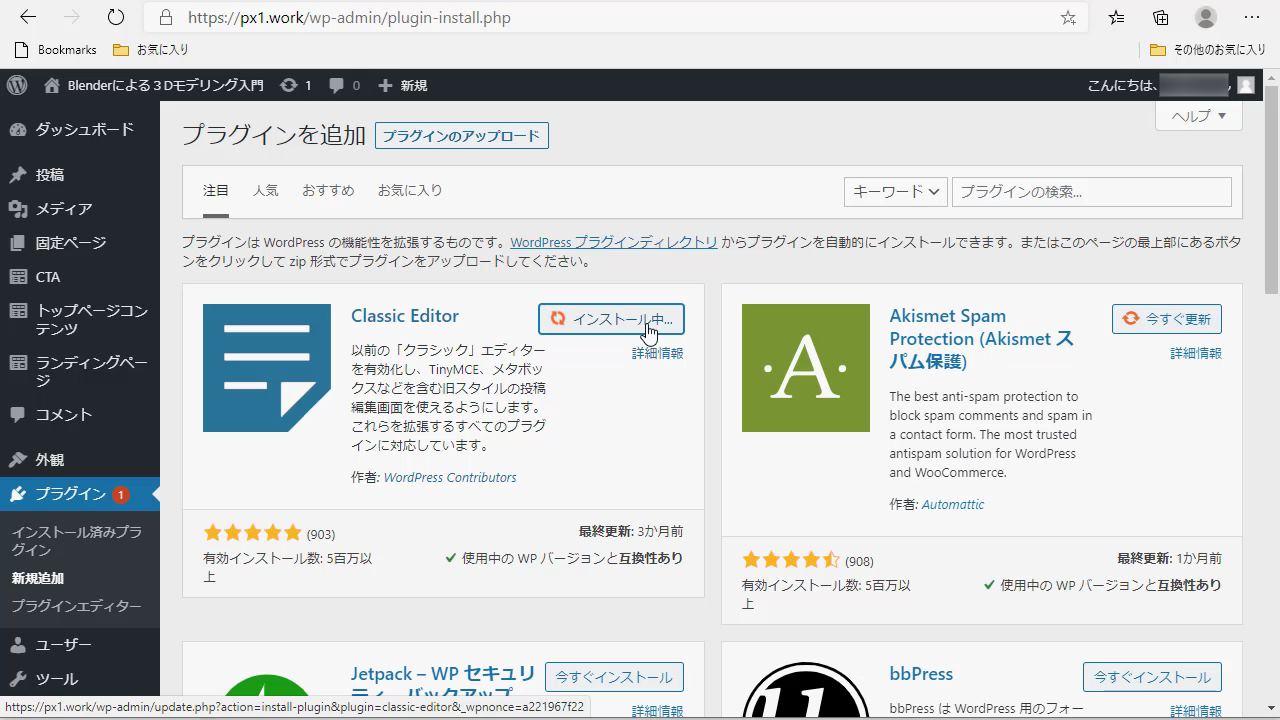Open the 新規 new content menu
The width and height of the screenshot is (1280, 720).
point(403,85)
